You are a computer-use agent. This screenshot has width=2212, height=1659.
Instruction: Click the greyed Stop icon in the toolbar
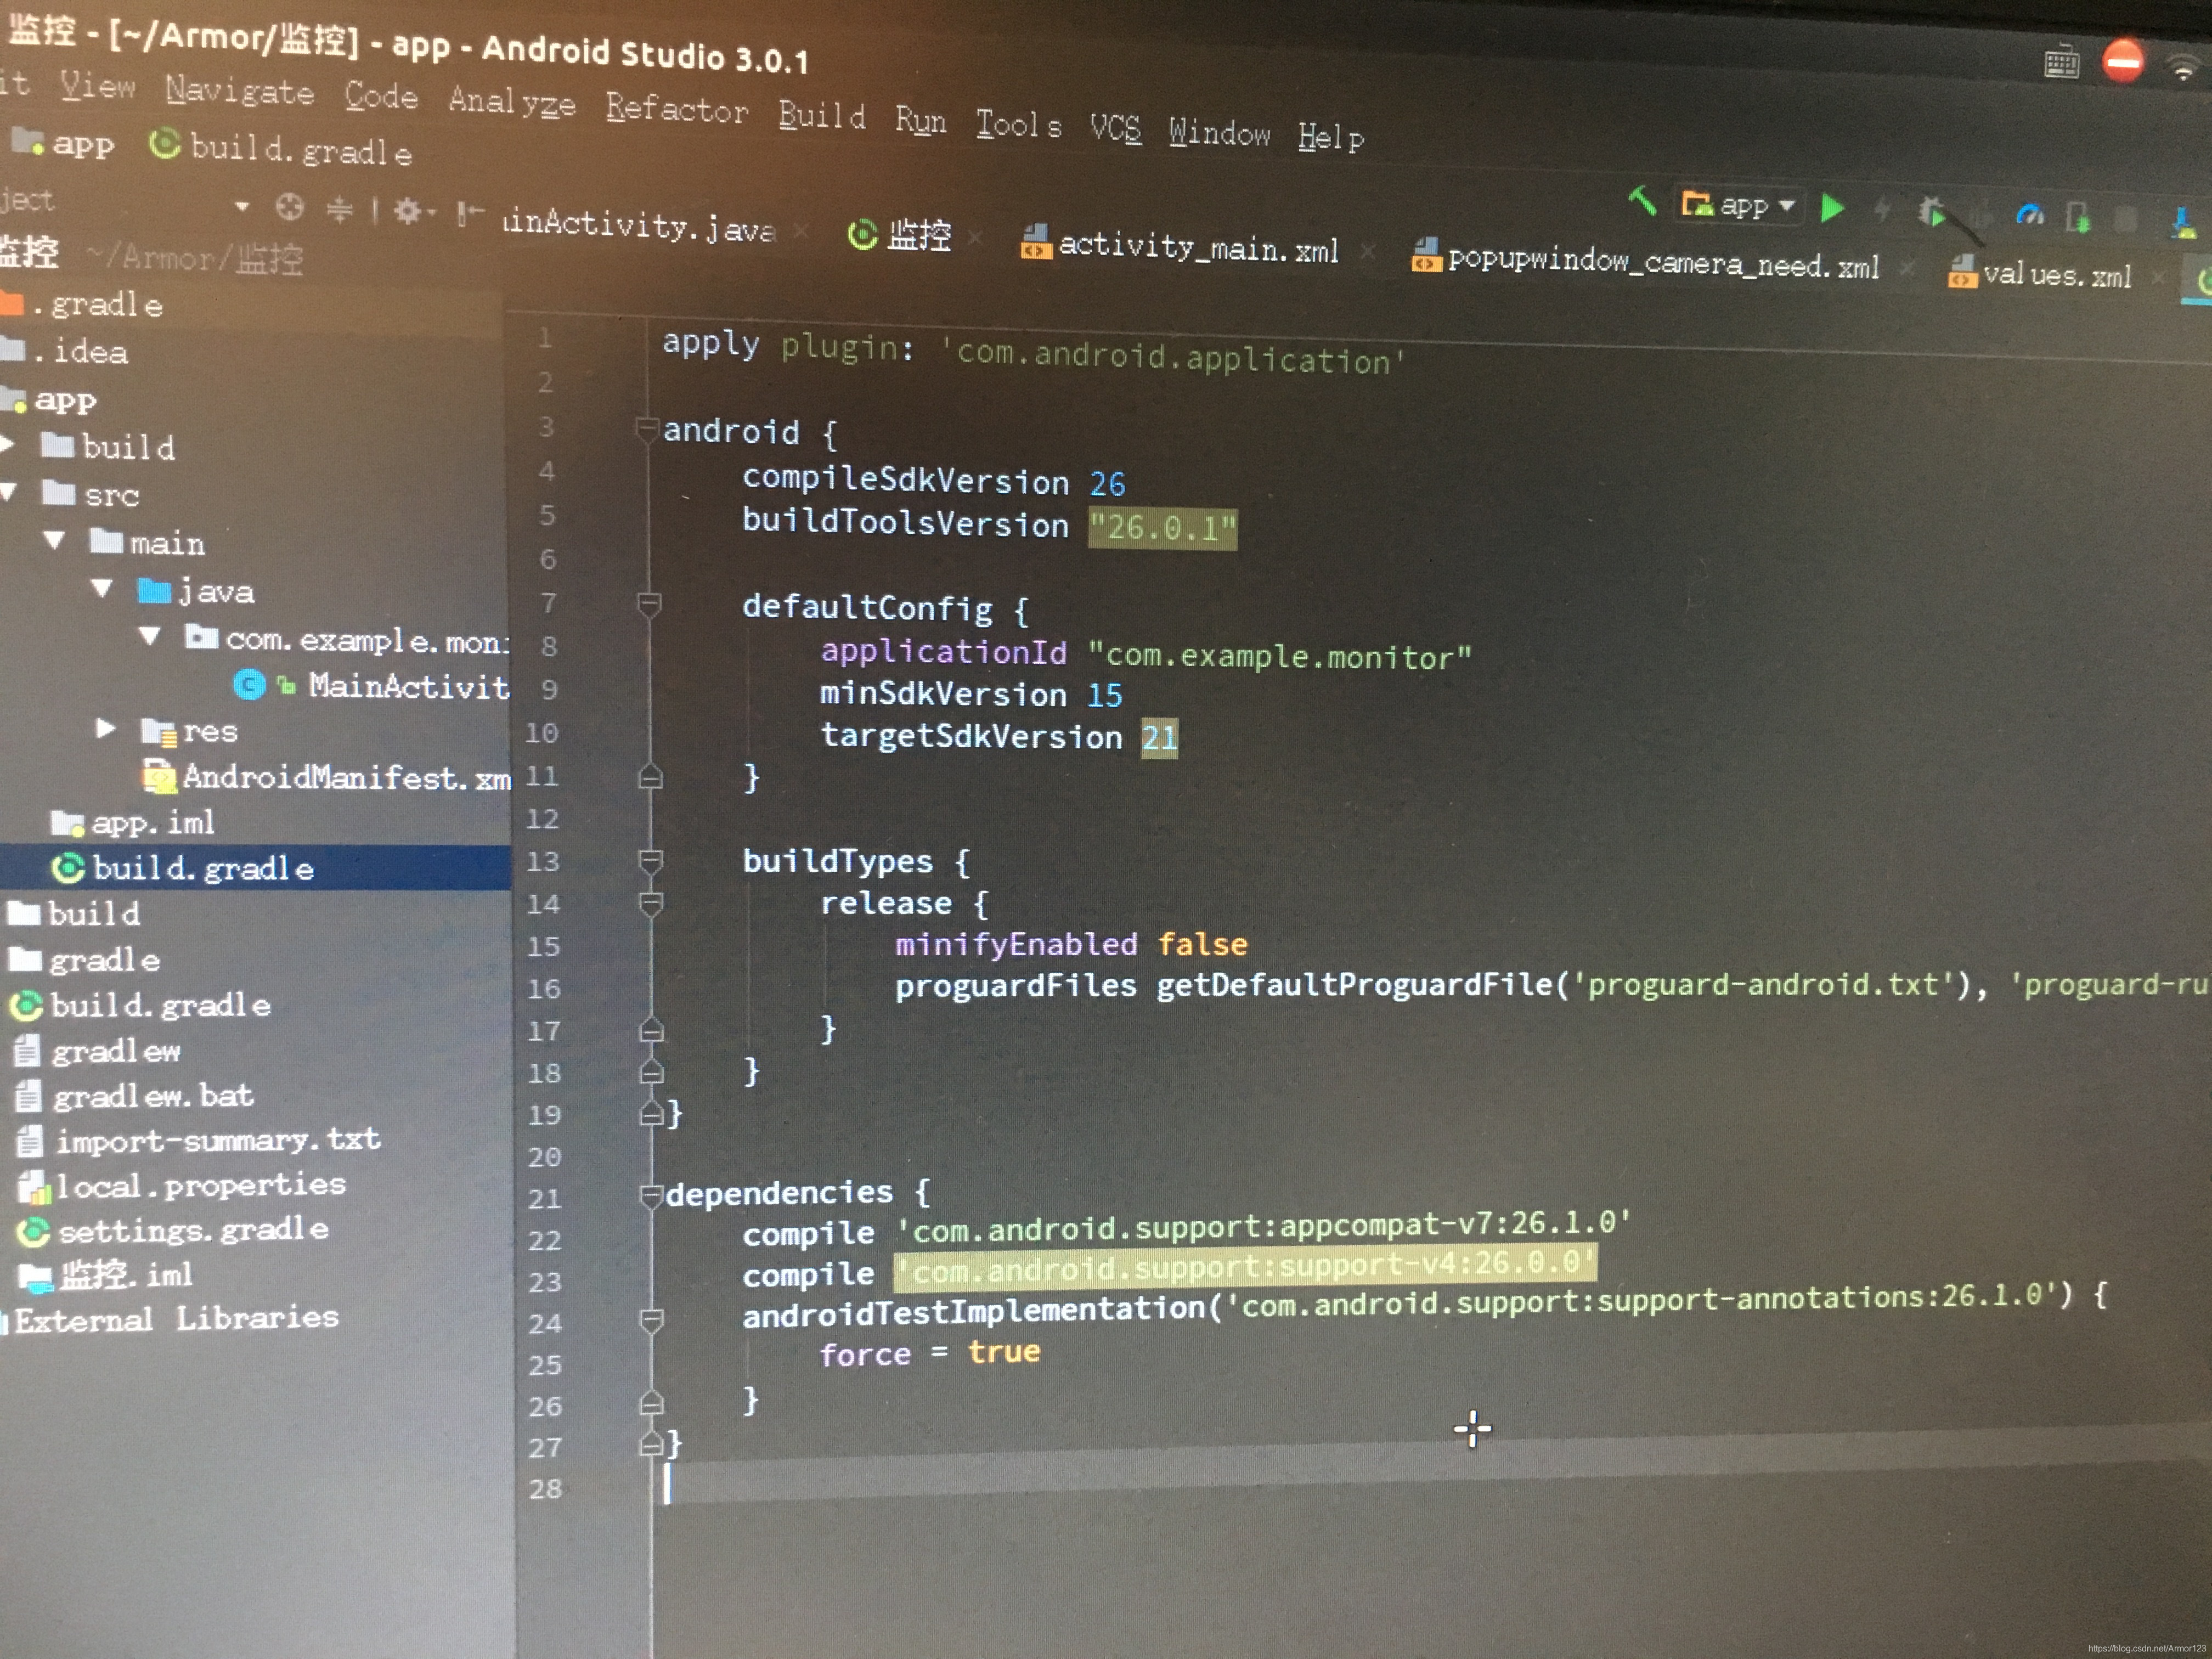[2126, 219]
